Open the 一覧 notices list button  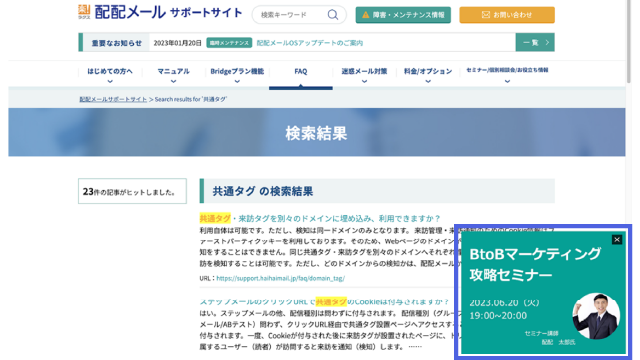click(535, 42)
